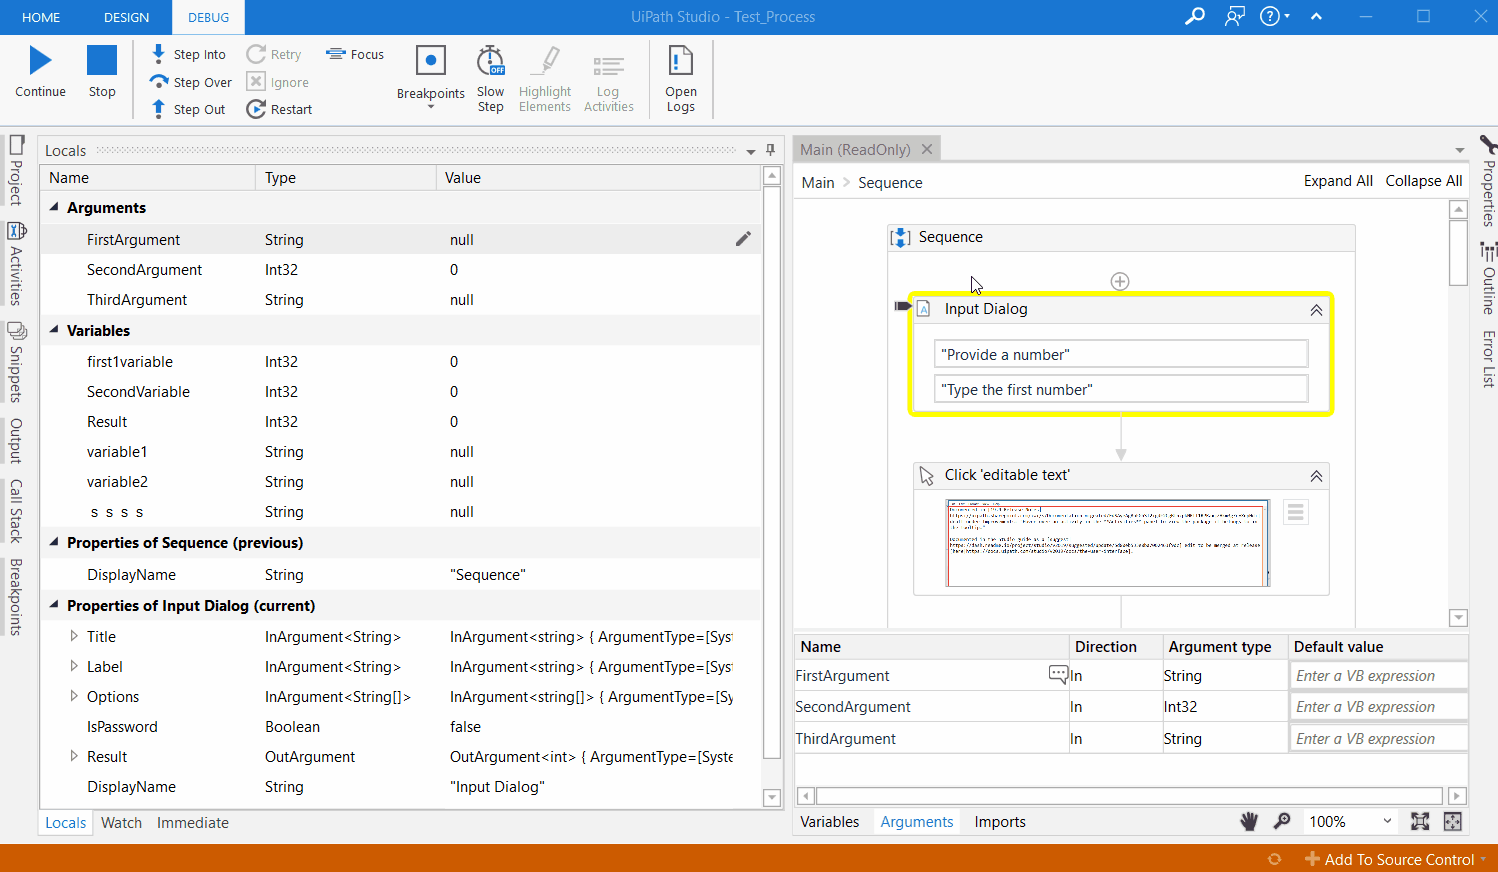Switch to the DESIGN ribbon tab
Screen dimensions: 1498x872
pyautogui.click(x=126, y=17)
